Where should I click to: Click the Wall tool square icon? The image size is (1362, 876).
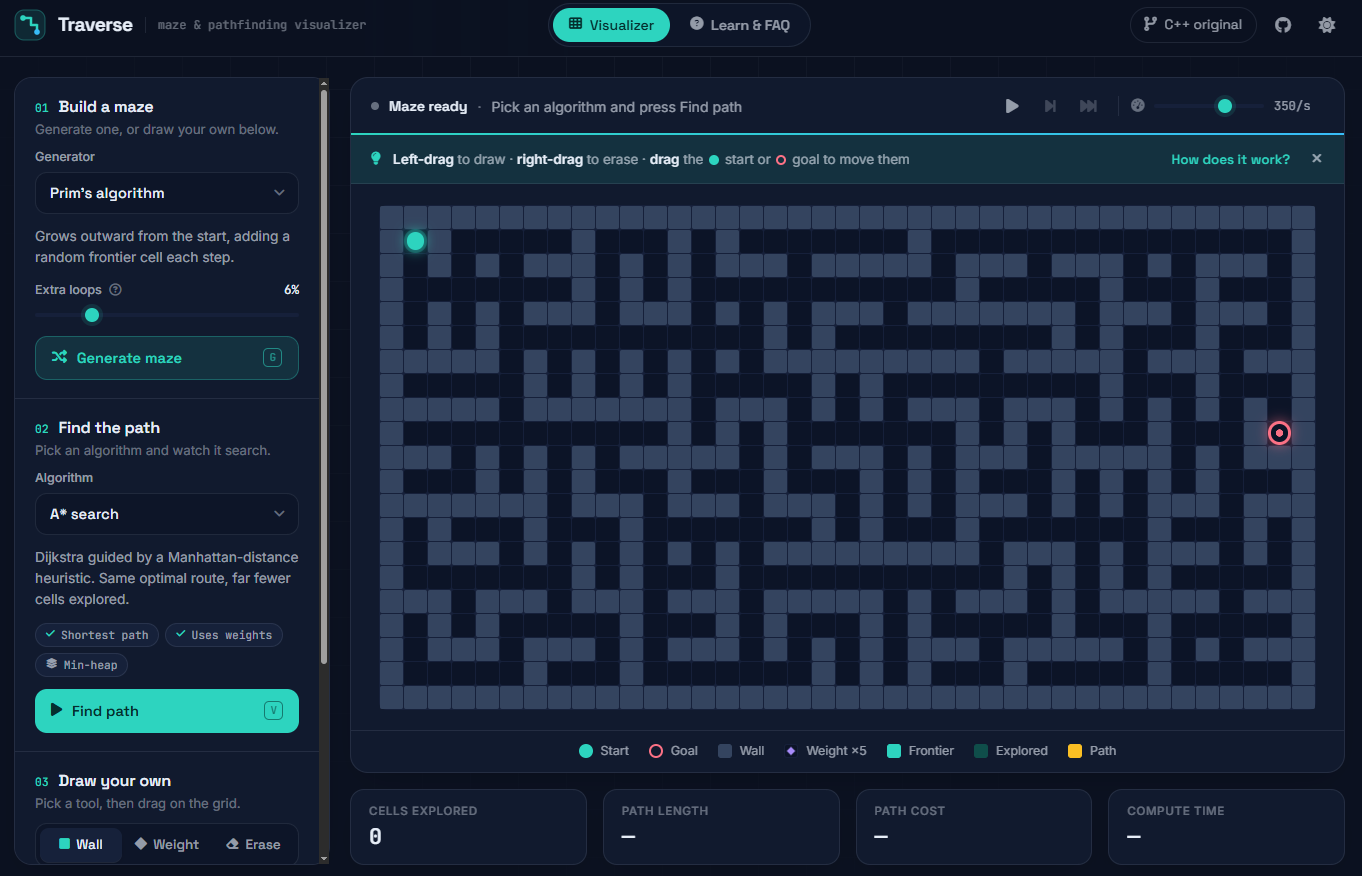coord(64,844)
